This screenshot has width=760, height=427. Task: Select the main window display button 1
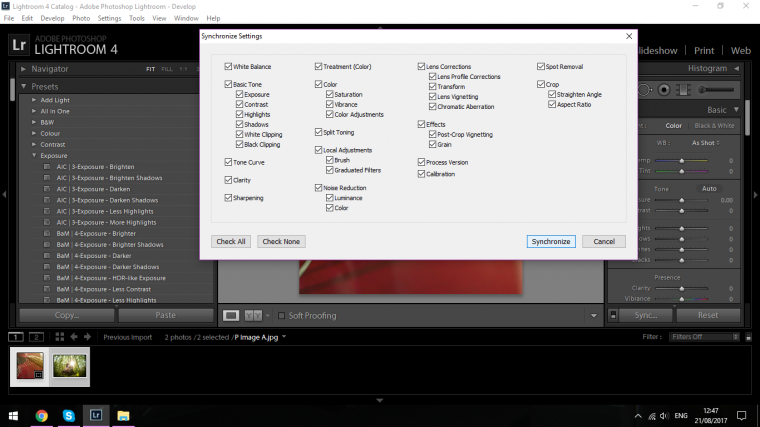coord(16,336)
